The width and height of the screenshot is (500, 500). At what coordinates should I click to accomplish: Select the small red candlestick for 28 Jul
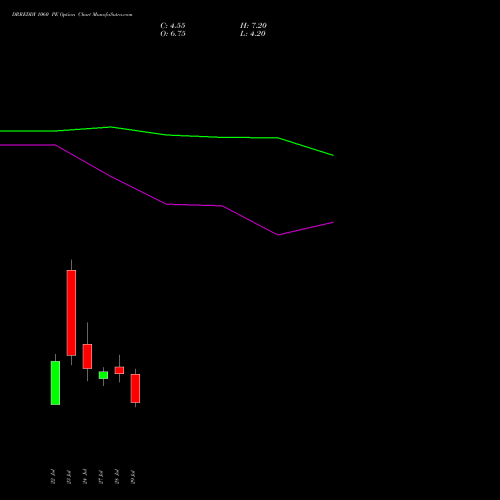tap(119, 370)
